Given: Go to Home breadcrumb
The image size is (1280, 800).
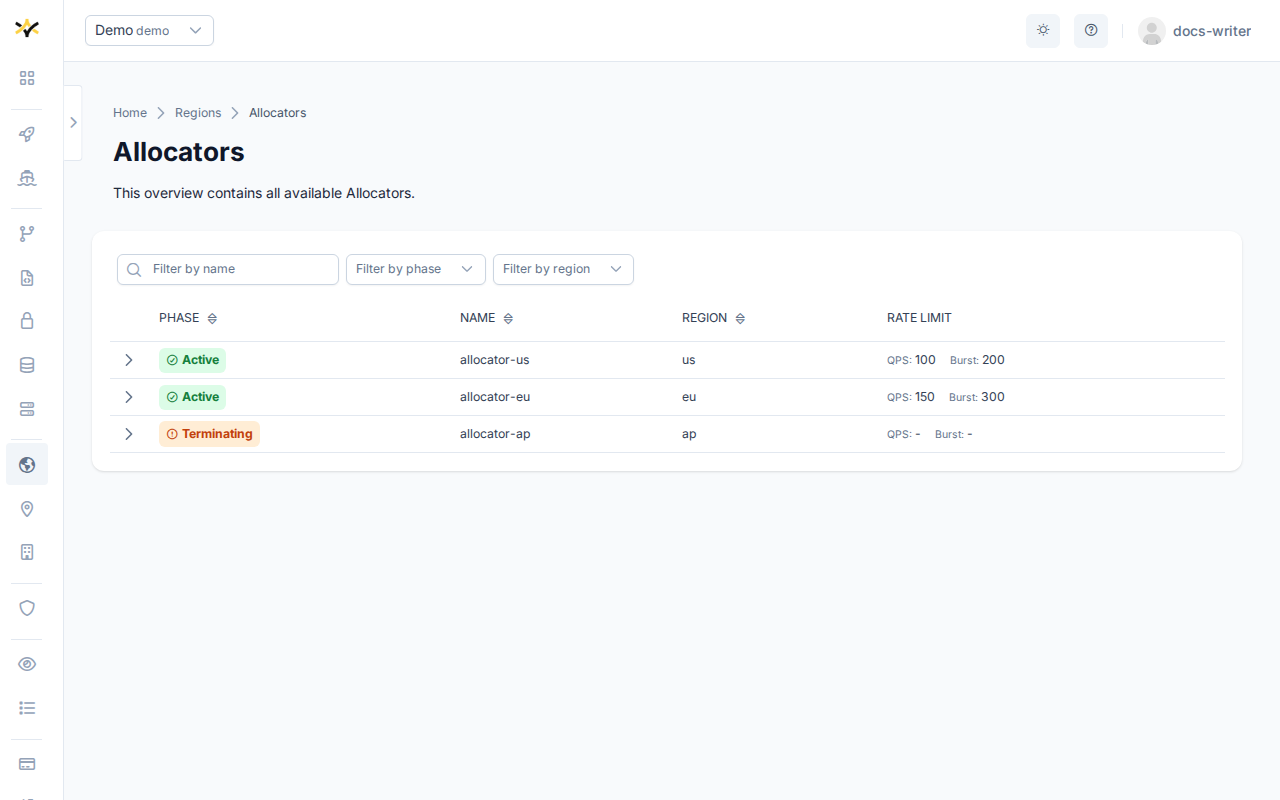Looking at the screenshot, I should tap(130, 113).
